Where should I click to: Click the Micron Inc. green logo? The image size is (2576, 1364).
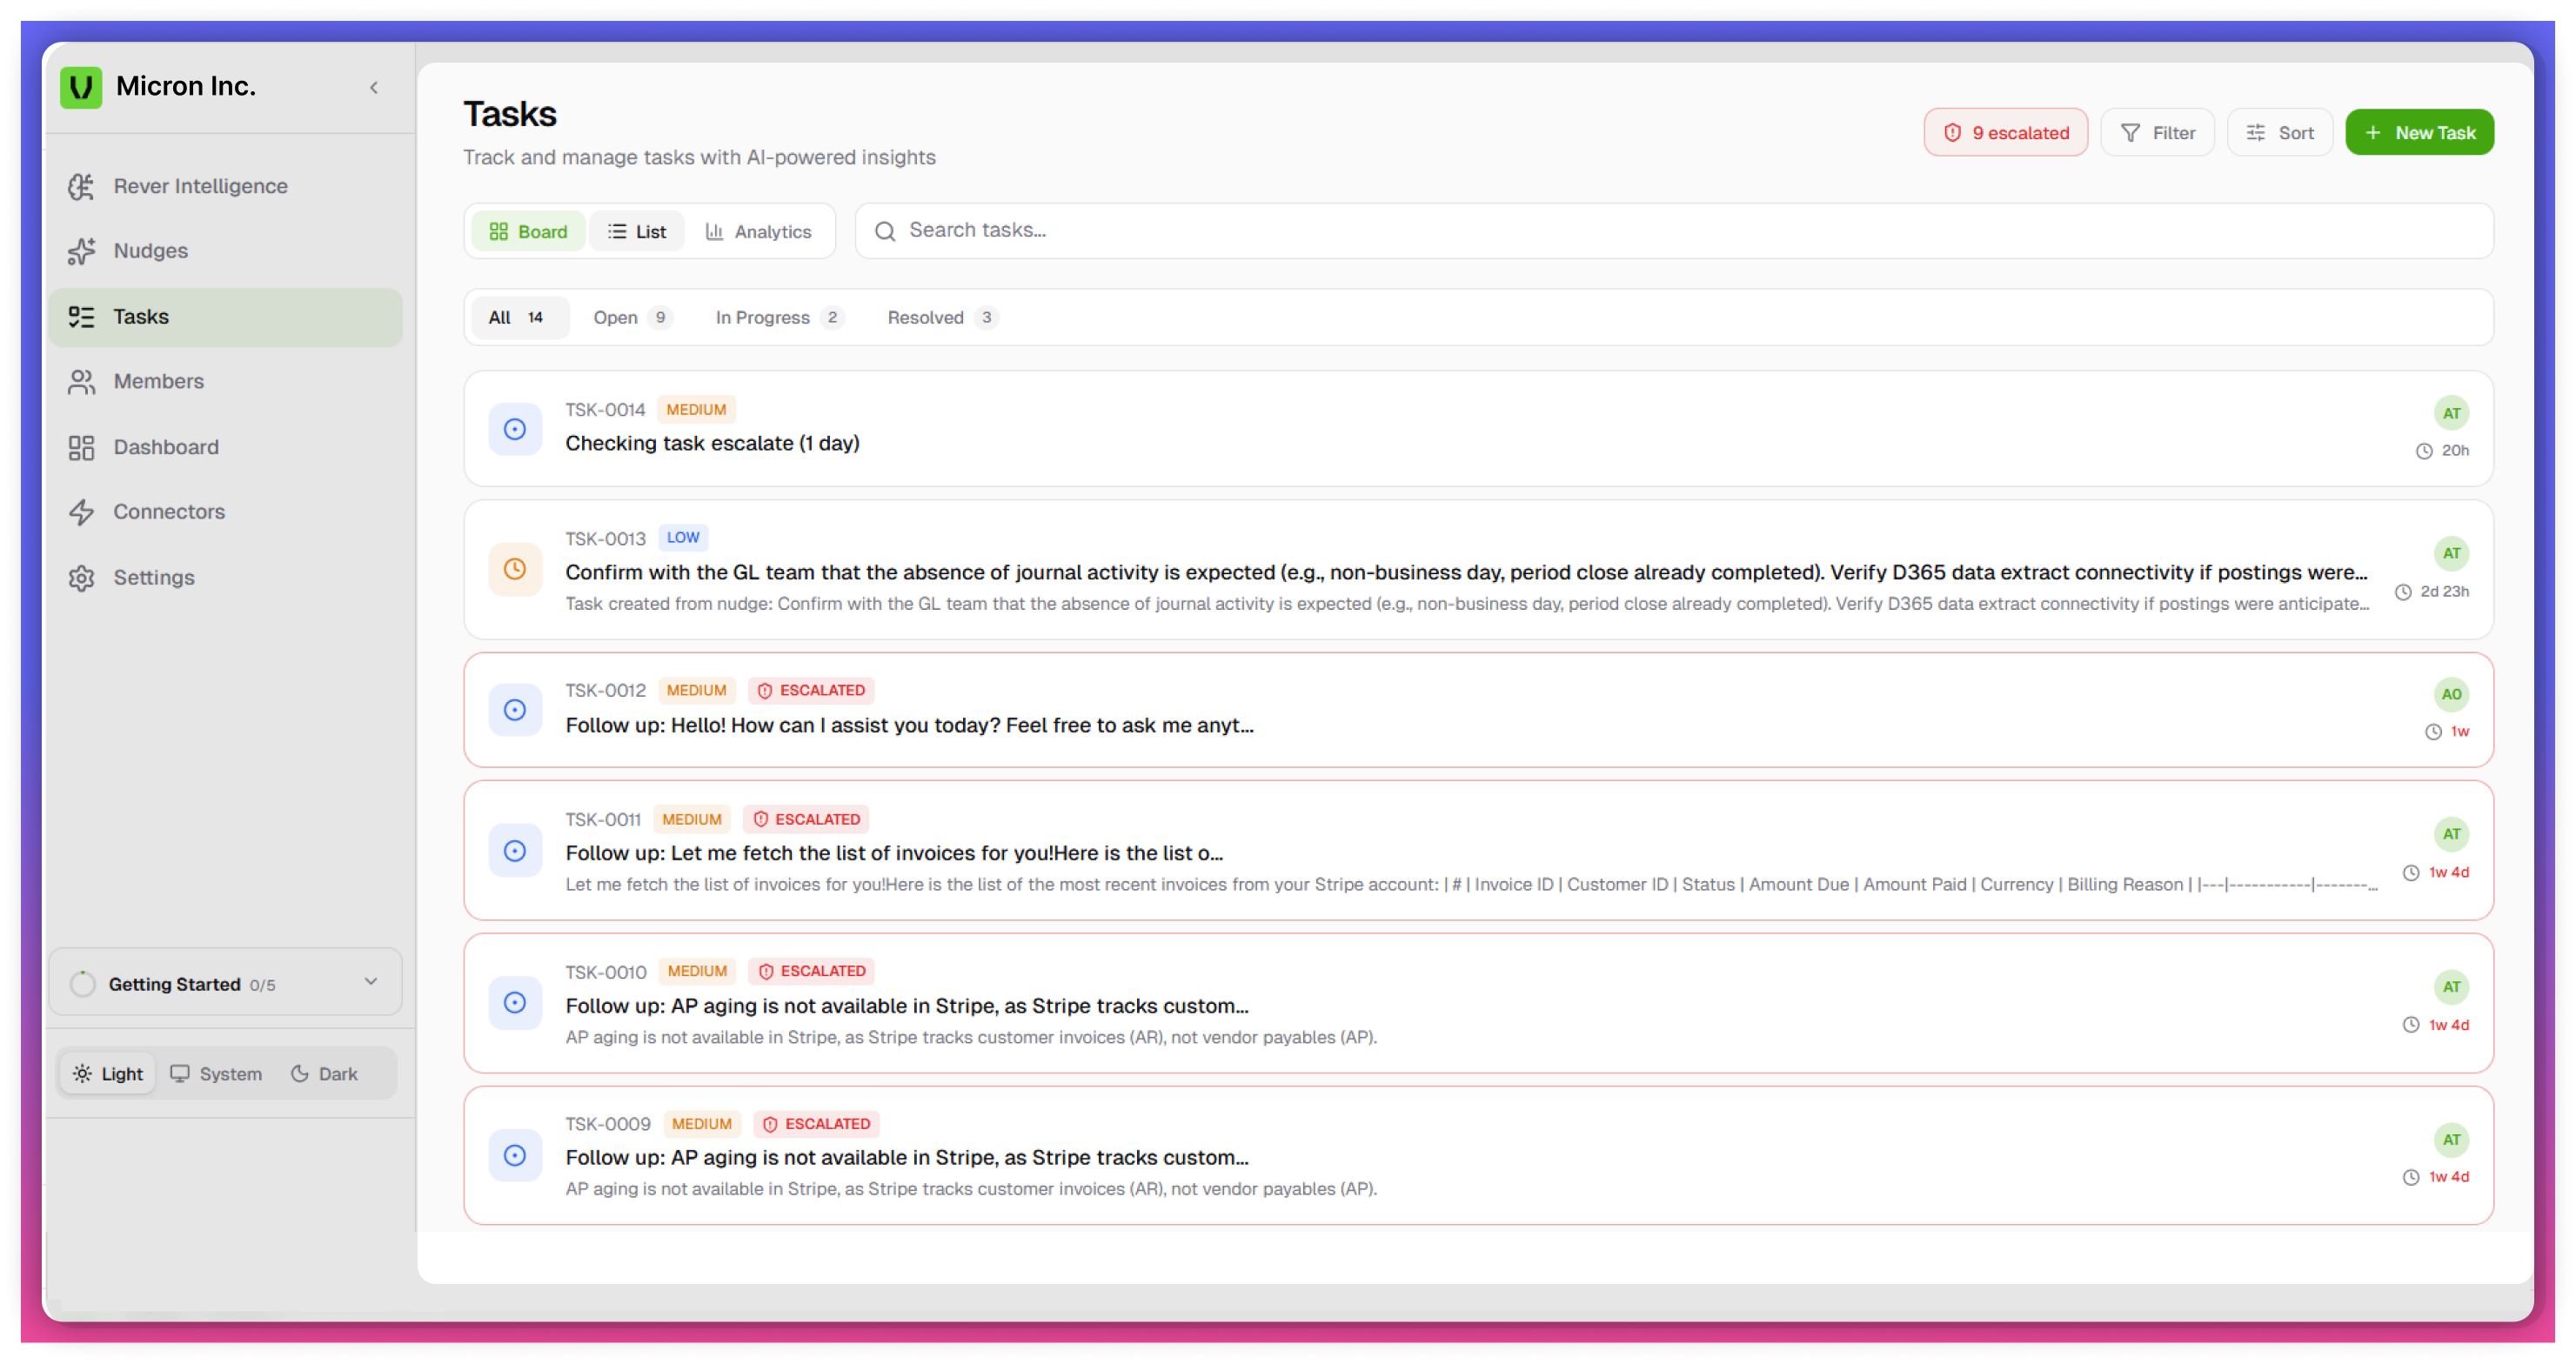click(x=81, y=87)
